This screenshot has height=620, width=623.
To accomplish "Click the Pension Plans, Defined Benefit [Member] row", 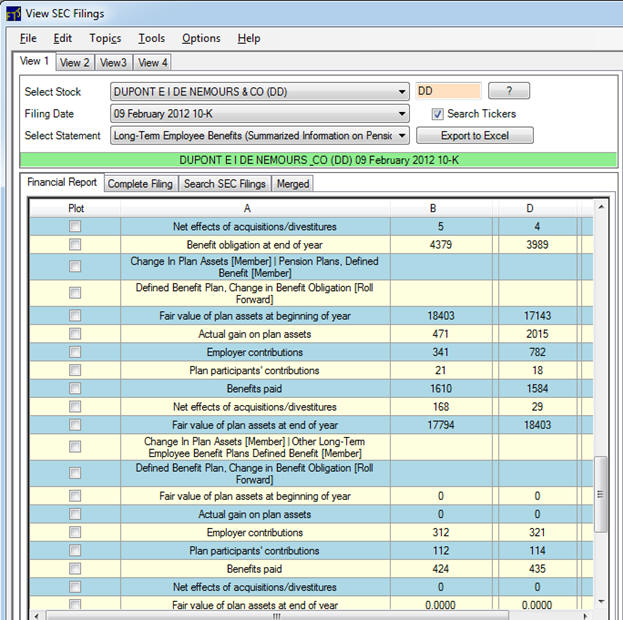I will pos(311,267).
